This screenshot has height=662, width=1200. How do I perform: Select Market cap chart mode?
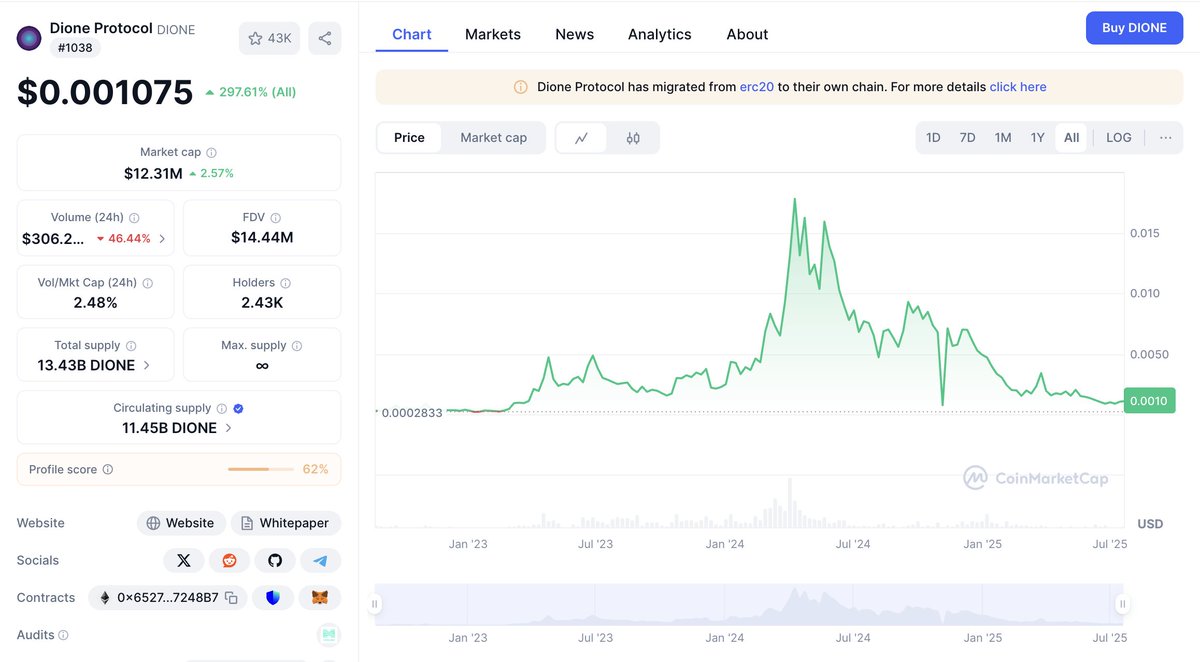(493, 138)
